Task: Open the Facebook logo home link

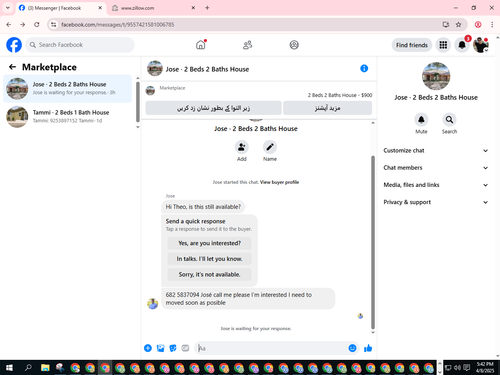Action: coord(14,45)
